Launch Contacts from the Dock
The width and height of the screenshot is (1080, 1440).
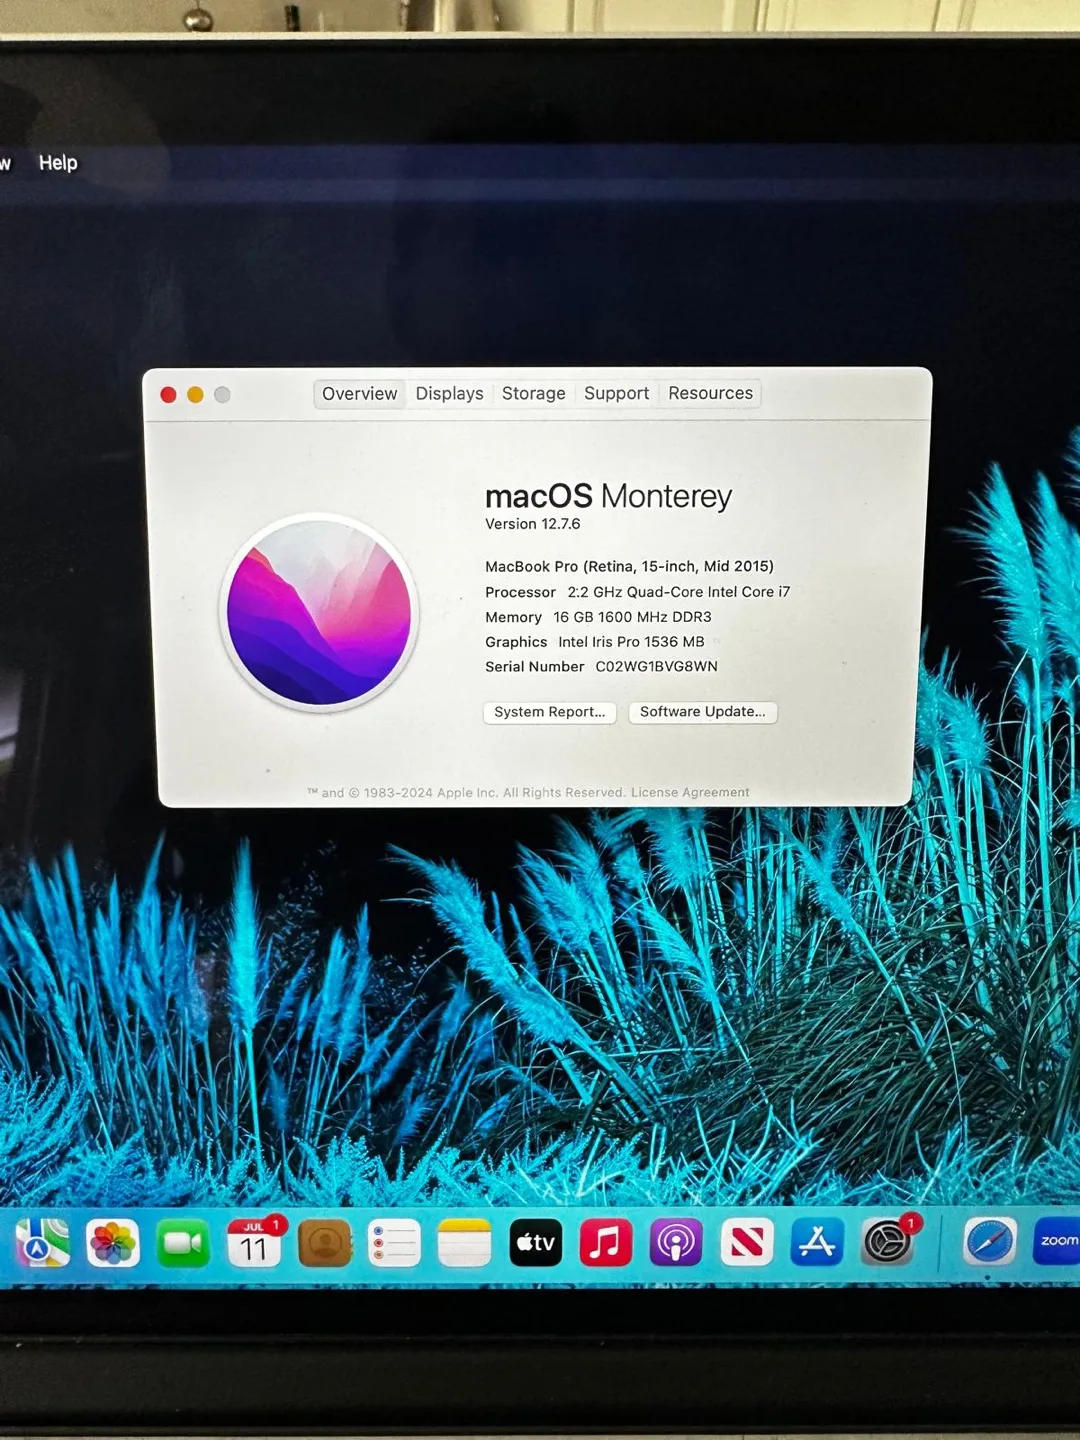coord(325,1243)
